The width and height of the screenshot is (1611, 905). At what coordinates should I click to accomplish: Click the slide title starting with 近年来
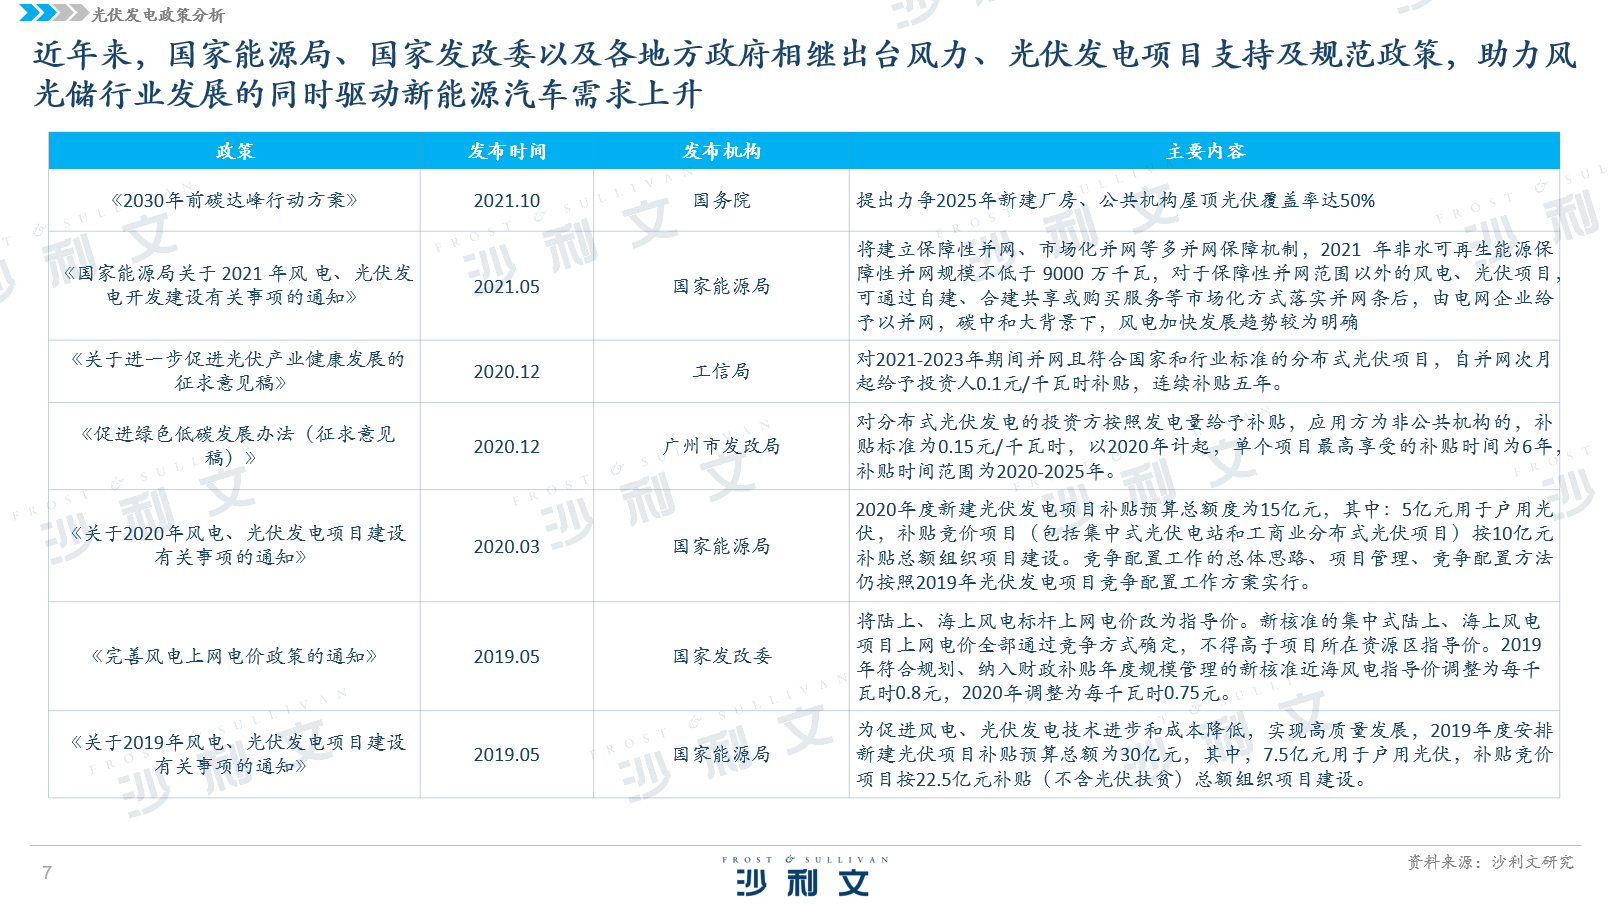point(804,74)
